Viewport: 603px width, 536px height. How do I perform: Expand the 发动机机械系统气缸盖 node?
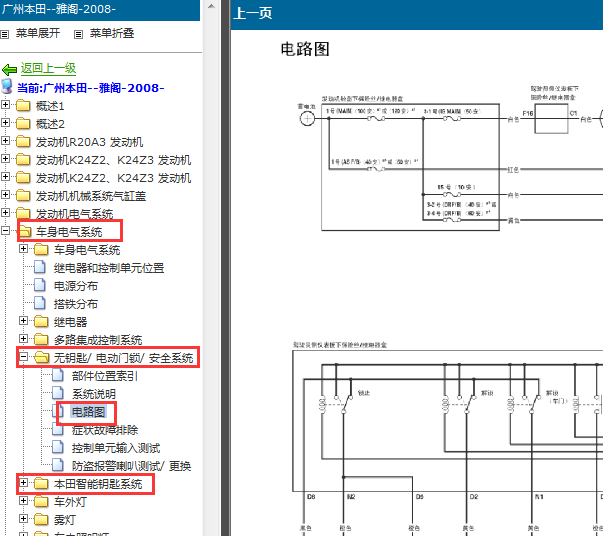5,194
